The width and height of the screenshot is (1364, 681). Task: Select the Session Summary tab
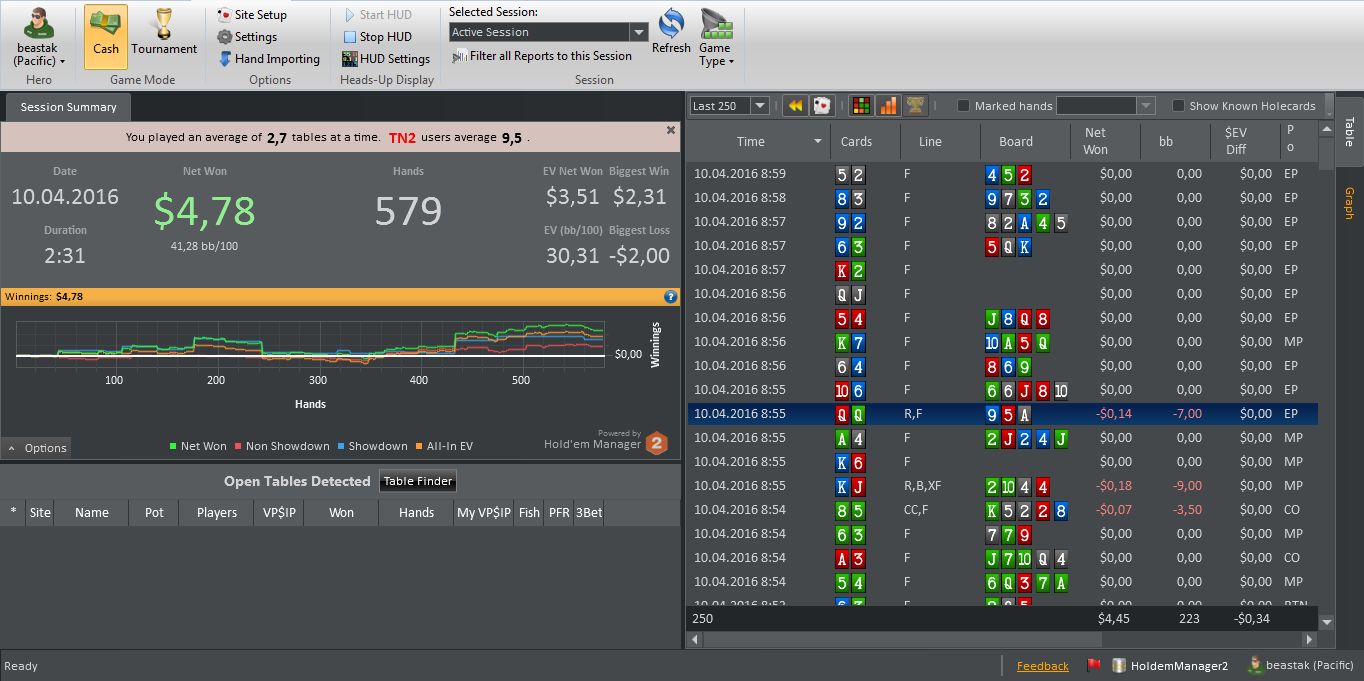(x=68, y=107)
